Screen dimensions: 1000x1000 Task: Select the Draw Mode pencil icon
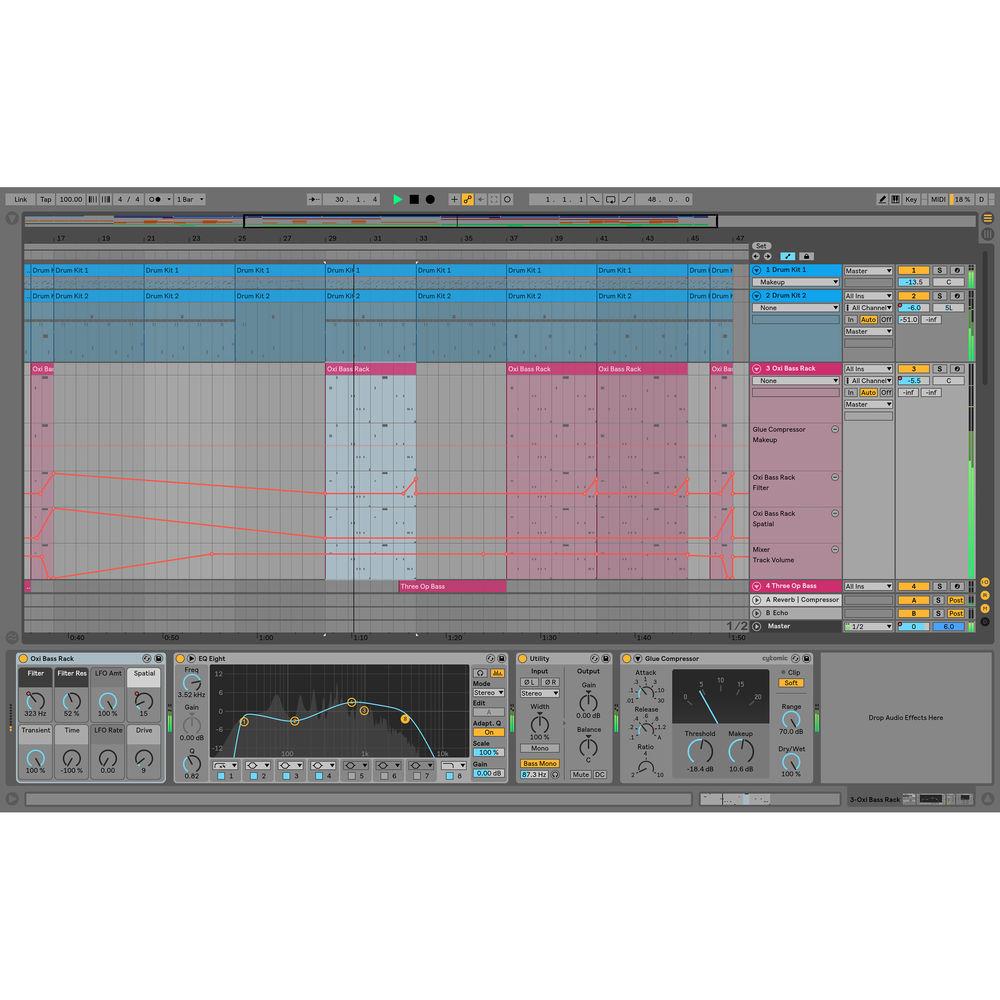coord(883,199)
